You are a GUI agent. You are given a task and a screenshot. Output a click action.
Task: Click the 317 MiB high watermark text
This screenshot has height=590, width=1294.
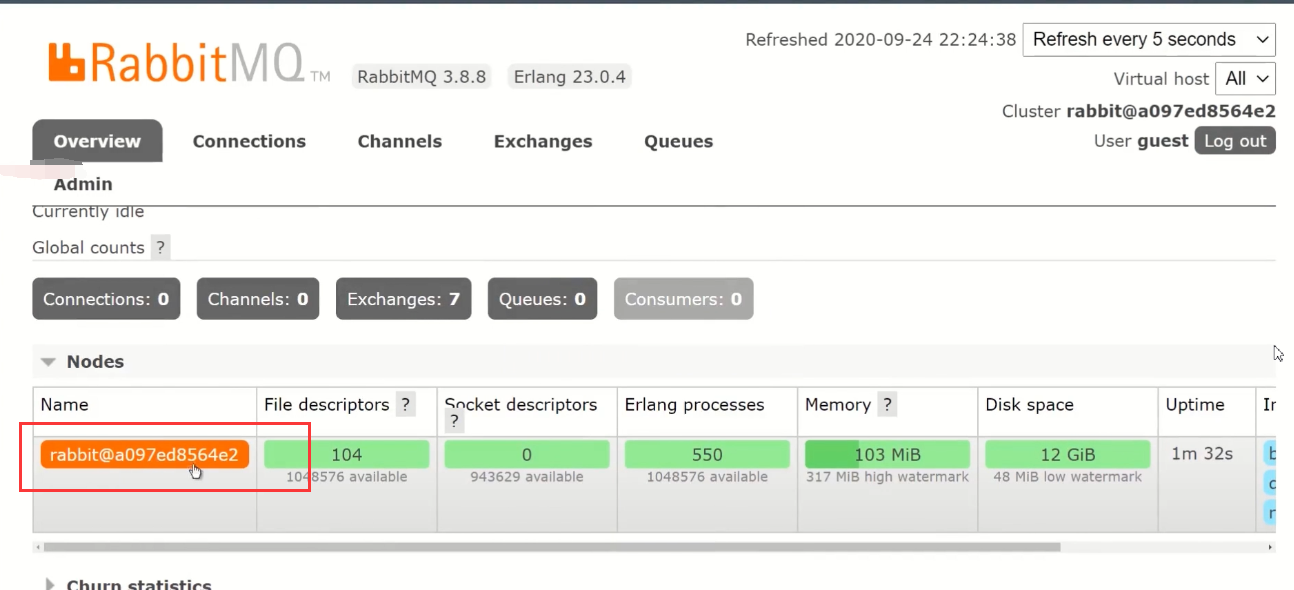(x=887, y=477)
